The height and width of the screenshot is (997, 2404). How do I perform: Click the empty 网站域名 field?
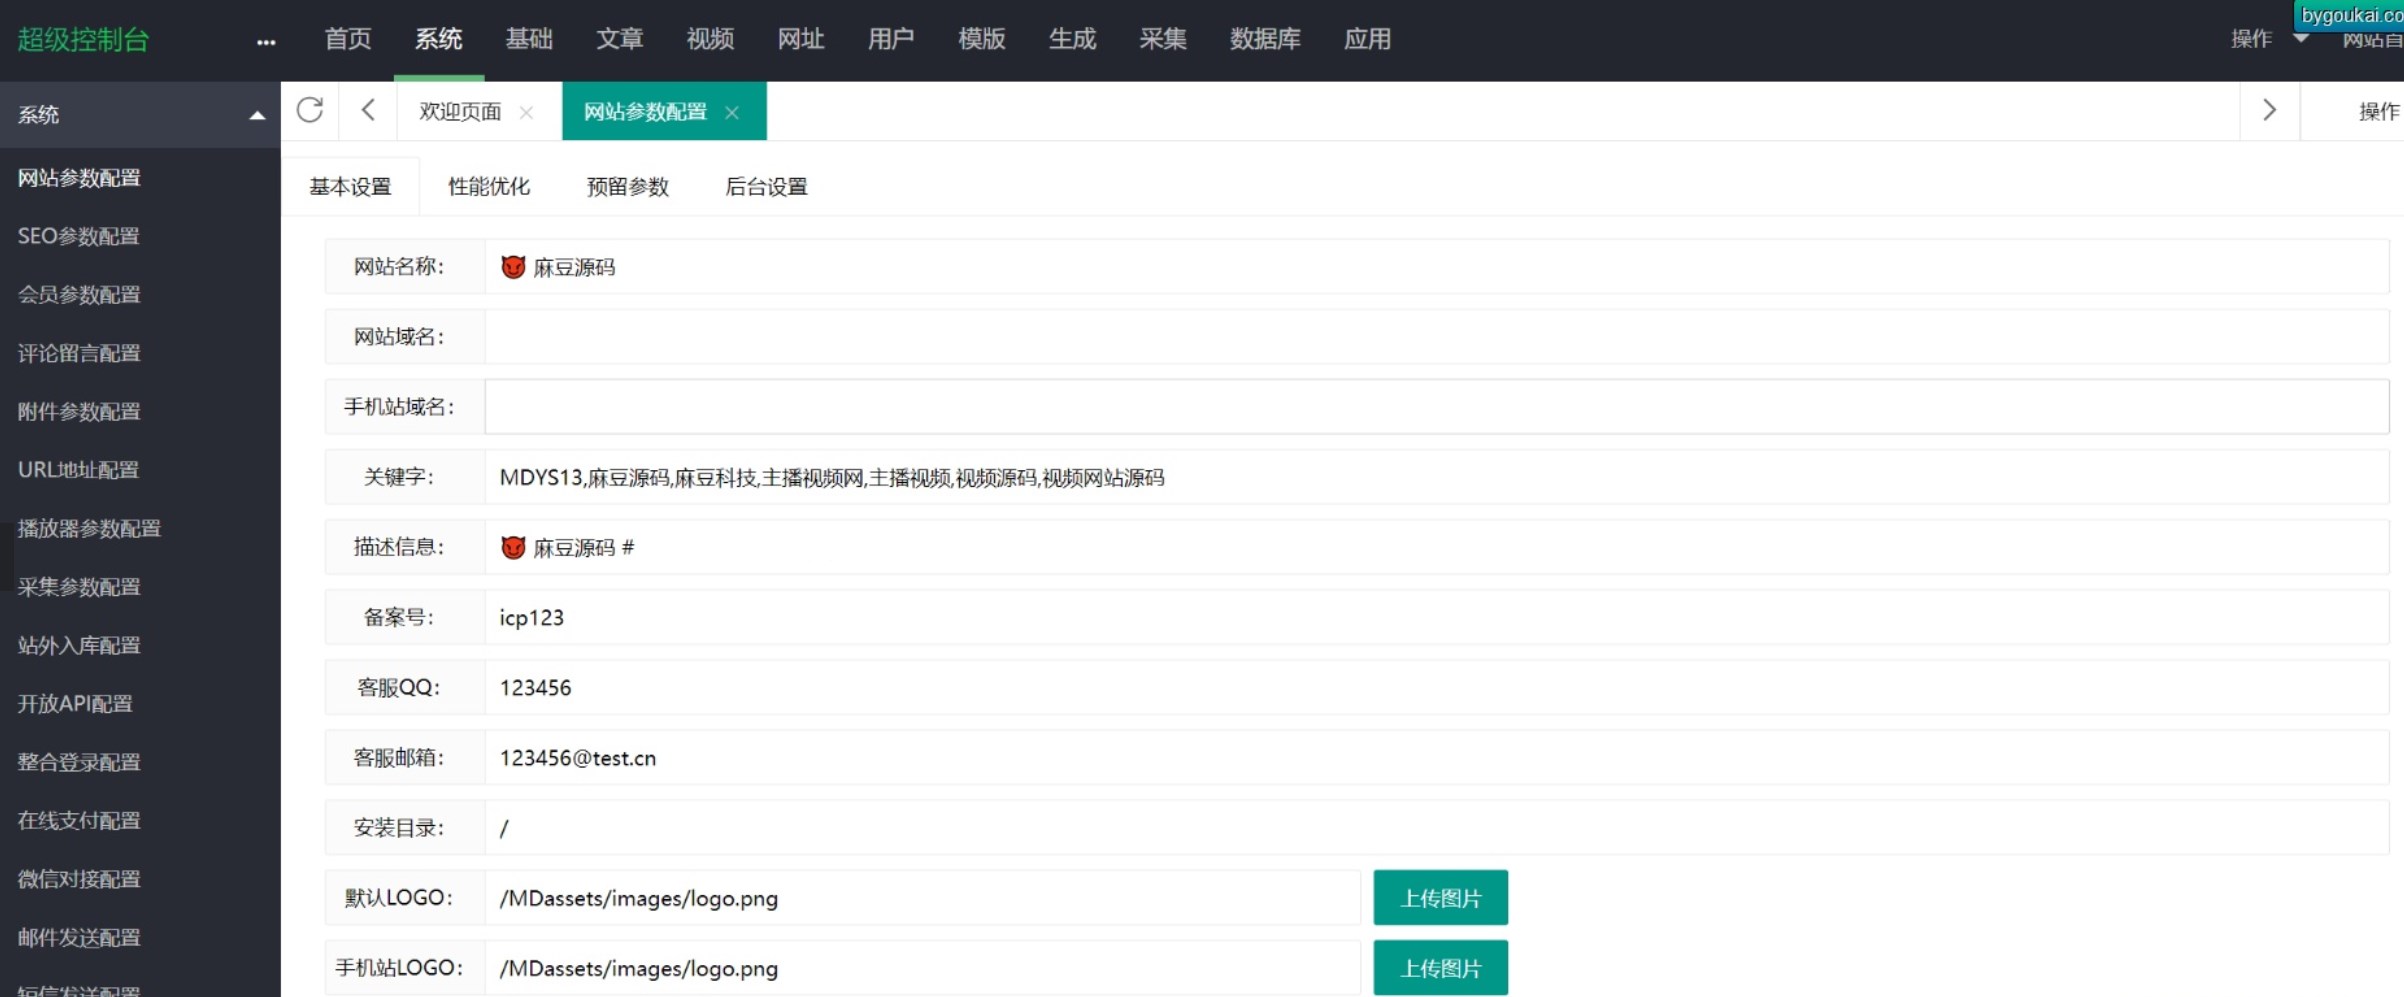pyautogui.click(x=1437, y=336)
